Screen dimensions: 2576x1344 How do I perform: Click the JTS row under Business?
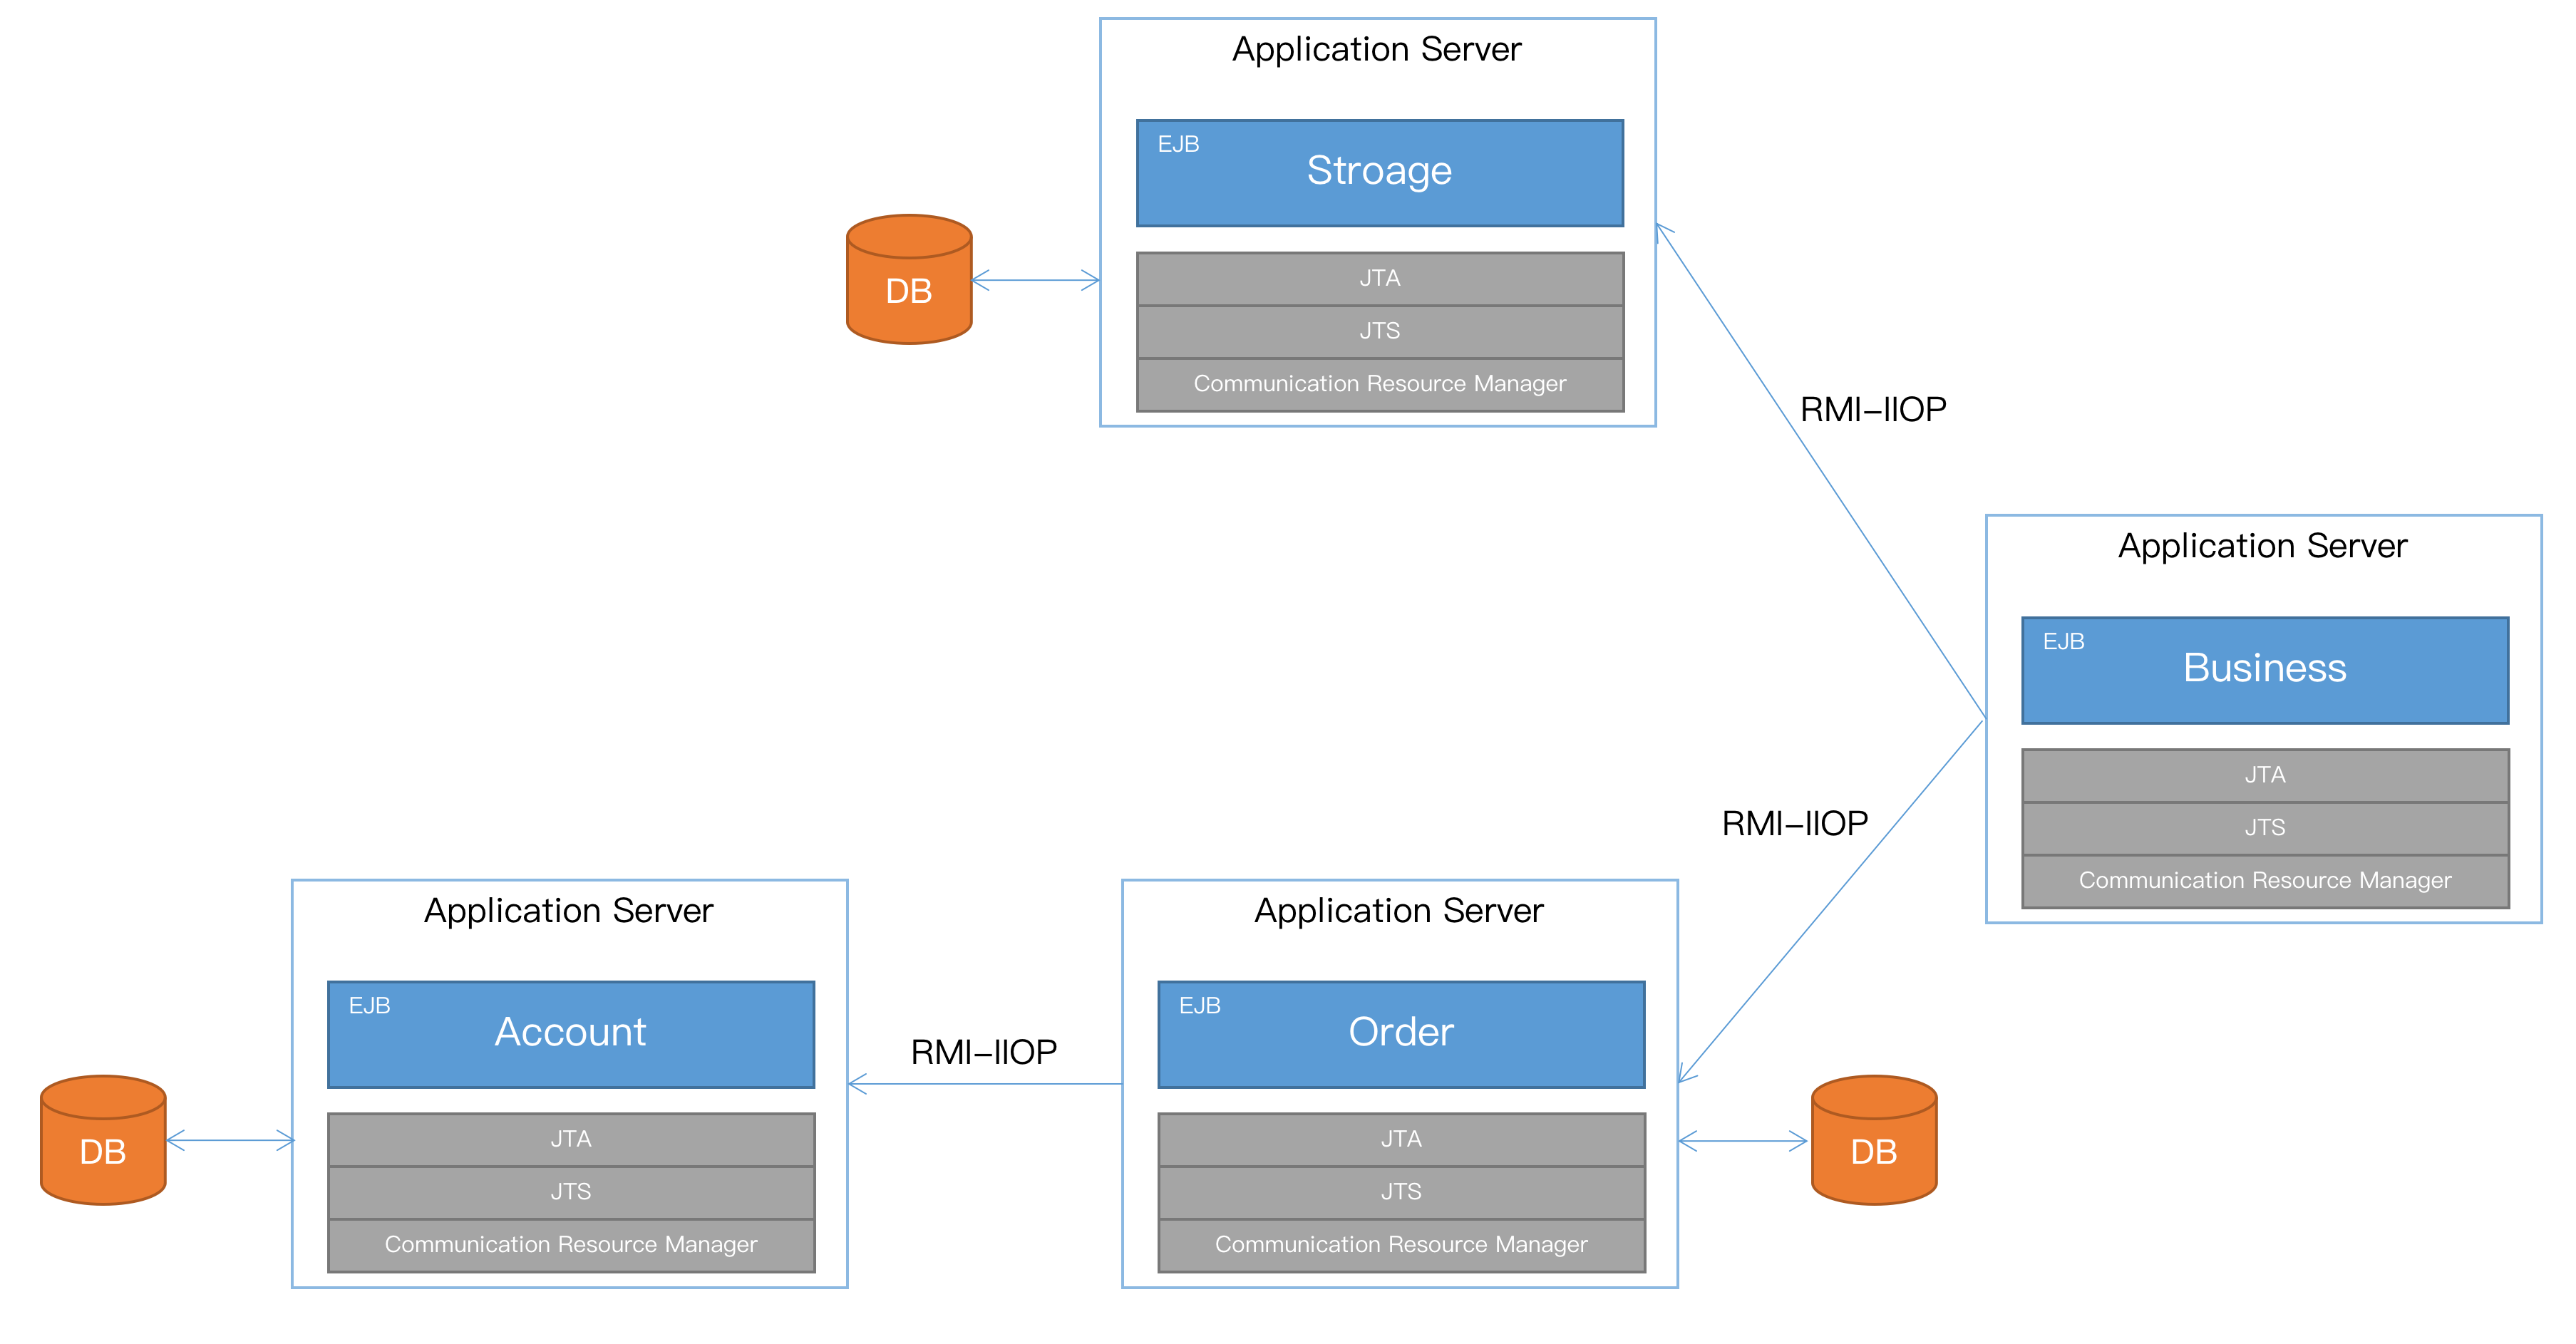pos(2265,828)
